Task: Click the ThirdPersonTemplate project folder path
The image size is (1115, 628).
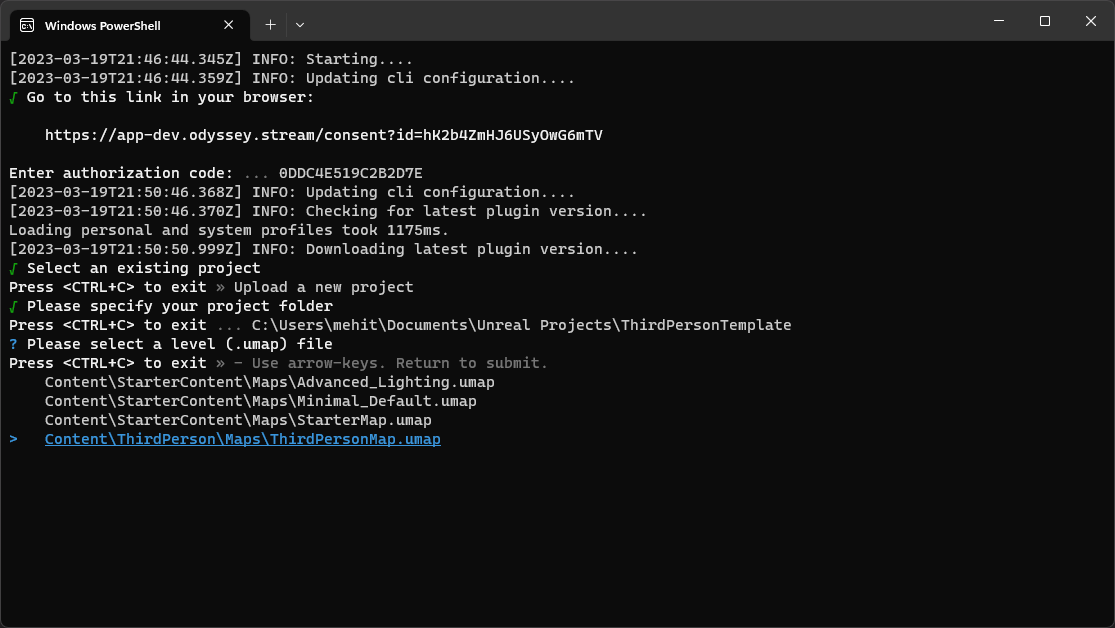Action: [x=521, y=325]
